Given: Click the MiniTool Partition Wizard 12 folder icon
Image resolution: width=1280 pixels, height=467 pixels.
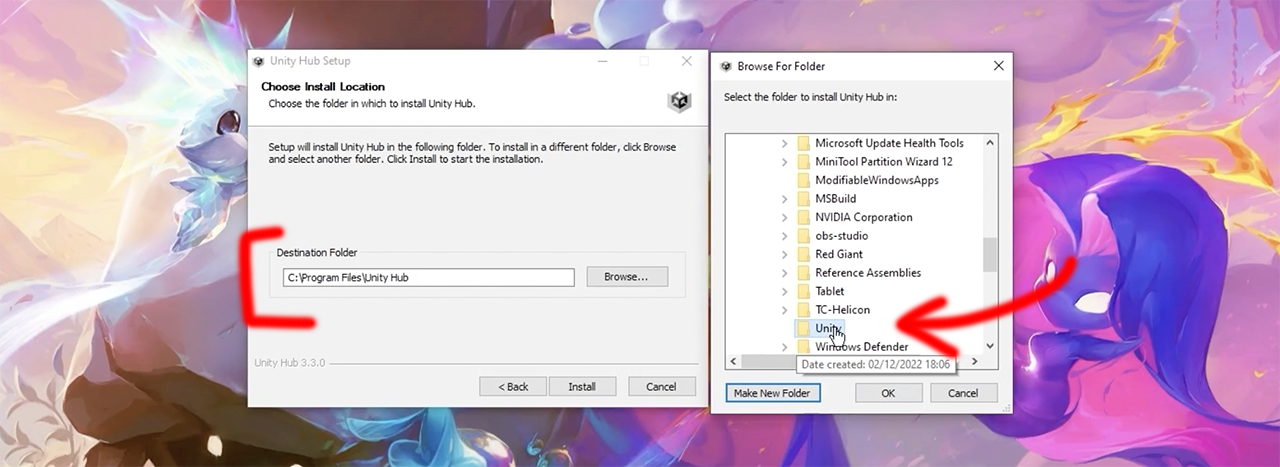Looking at the screenshot, I should pyautogui.click(x=803, y=161).
